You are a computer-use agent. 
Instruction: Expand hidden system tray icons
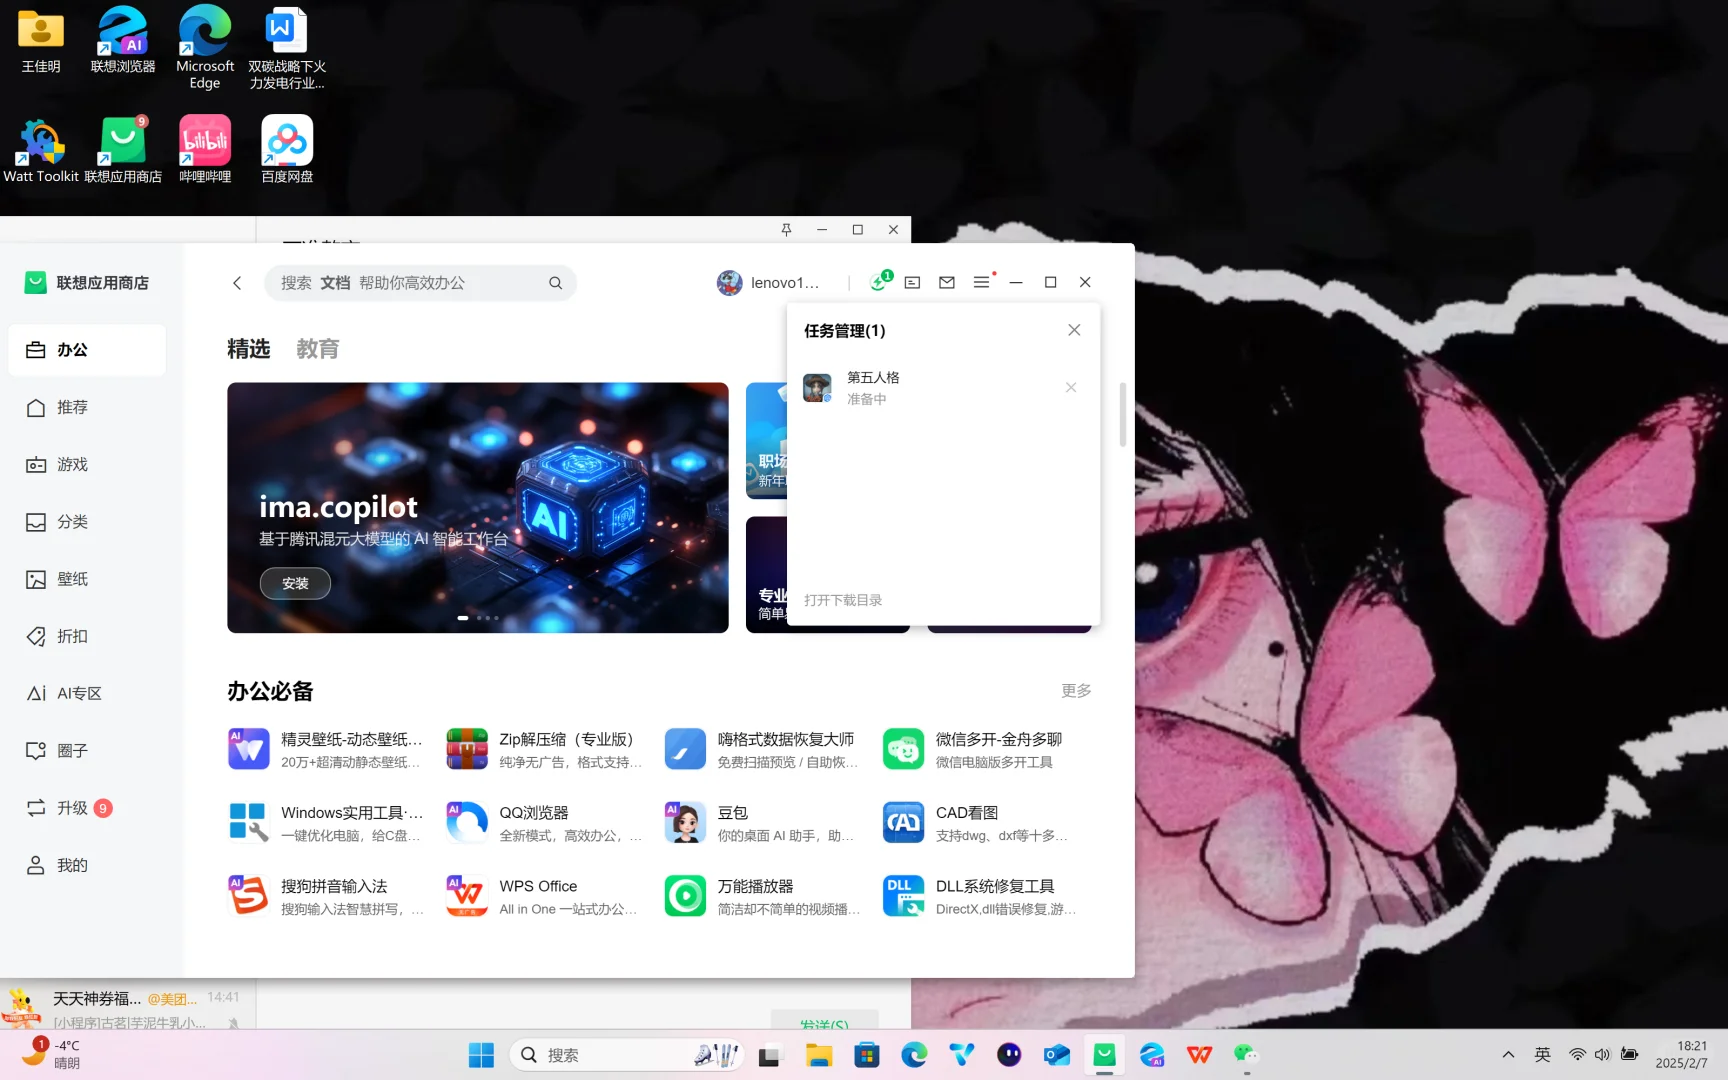pos(1508,1055)
